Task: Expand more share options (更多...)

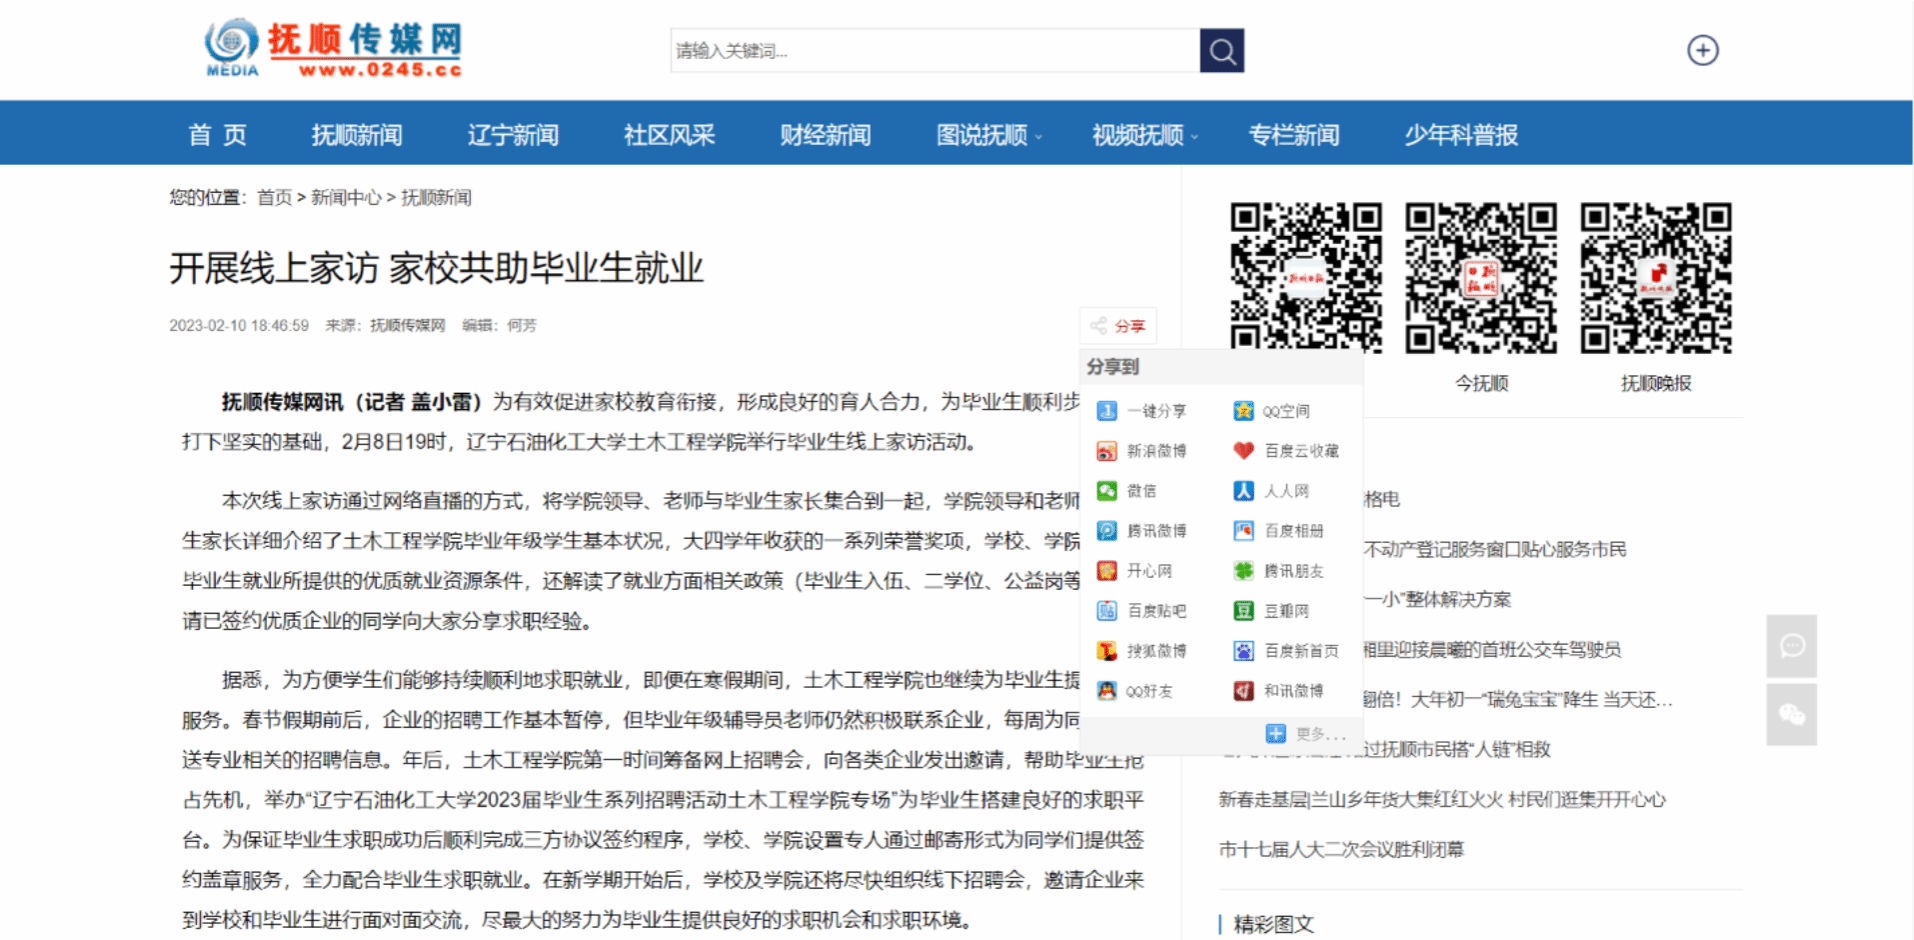Action: pos(1308,734)
